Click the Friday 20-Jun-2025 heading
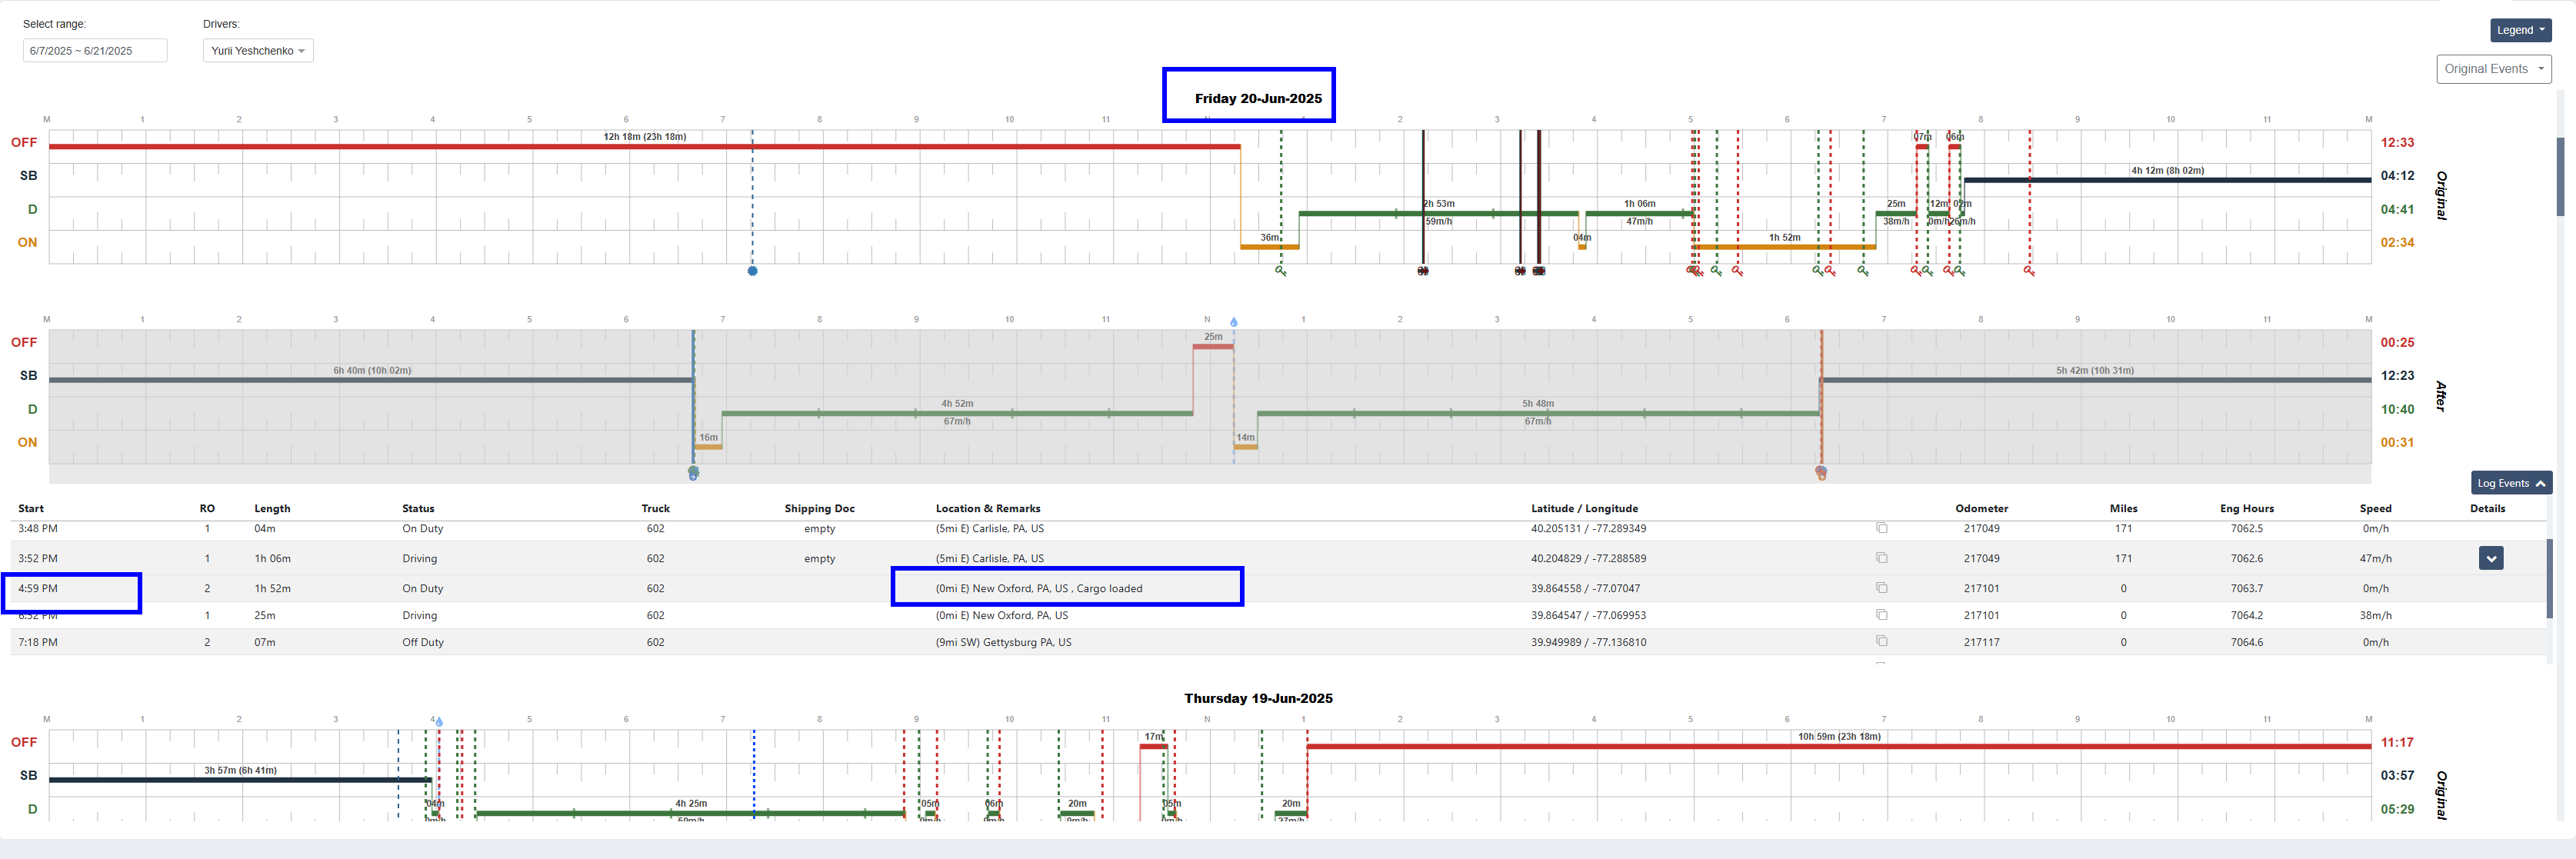Image resolution: width=2576 pixels, height=859 pixels. click(x=1258, y=98)
